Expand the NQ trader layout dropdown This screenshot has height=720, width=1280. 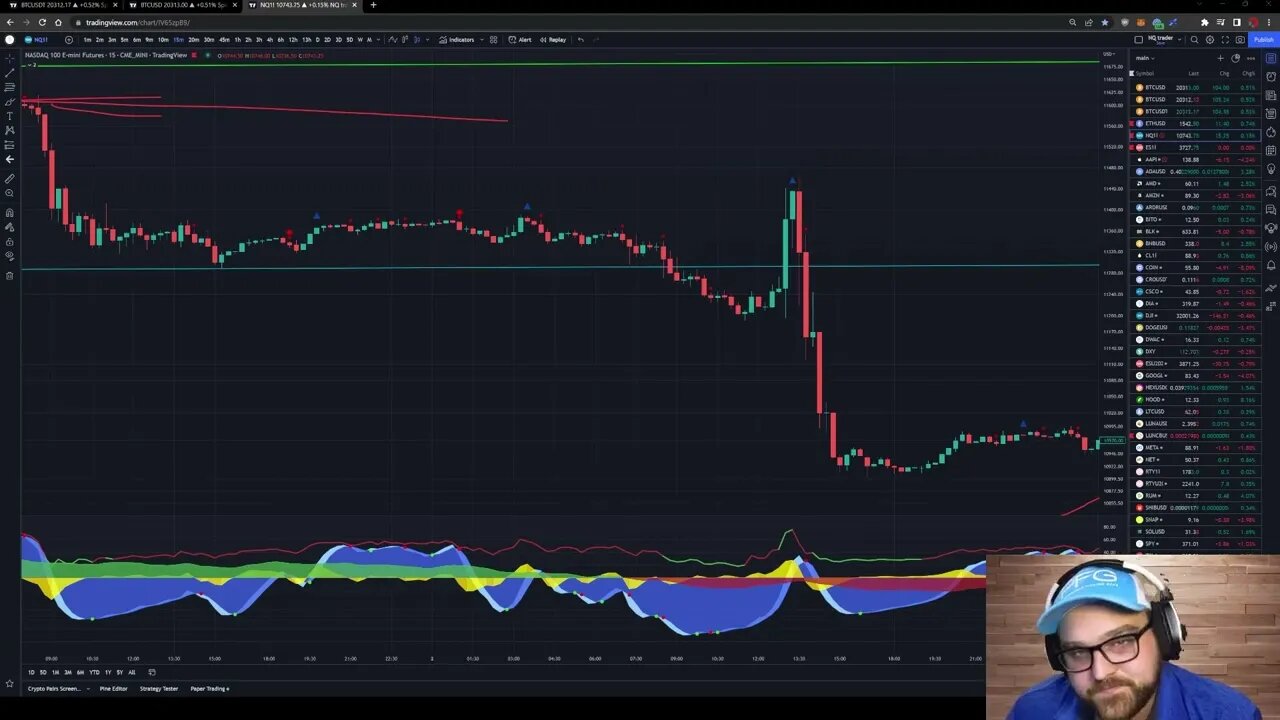tap(1179, 40)
